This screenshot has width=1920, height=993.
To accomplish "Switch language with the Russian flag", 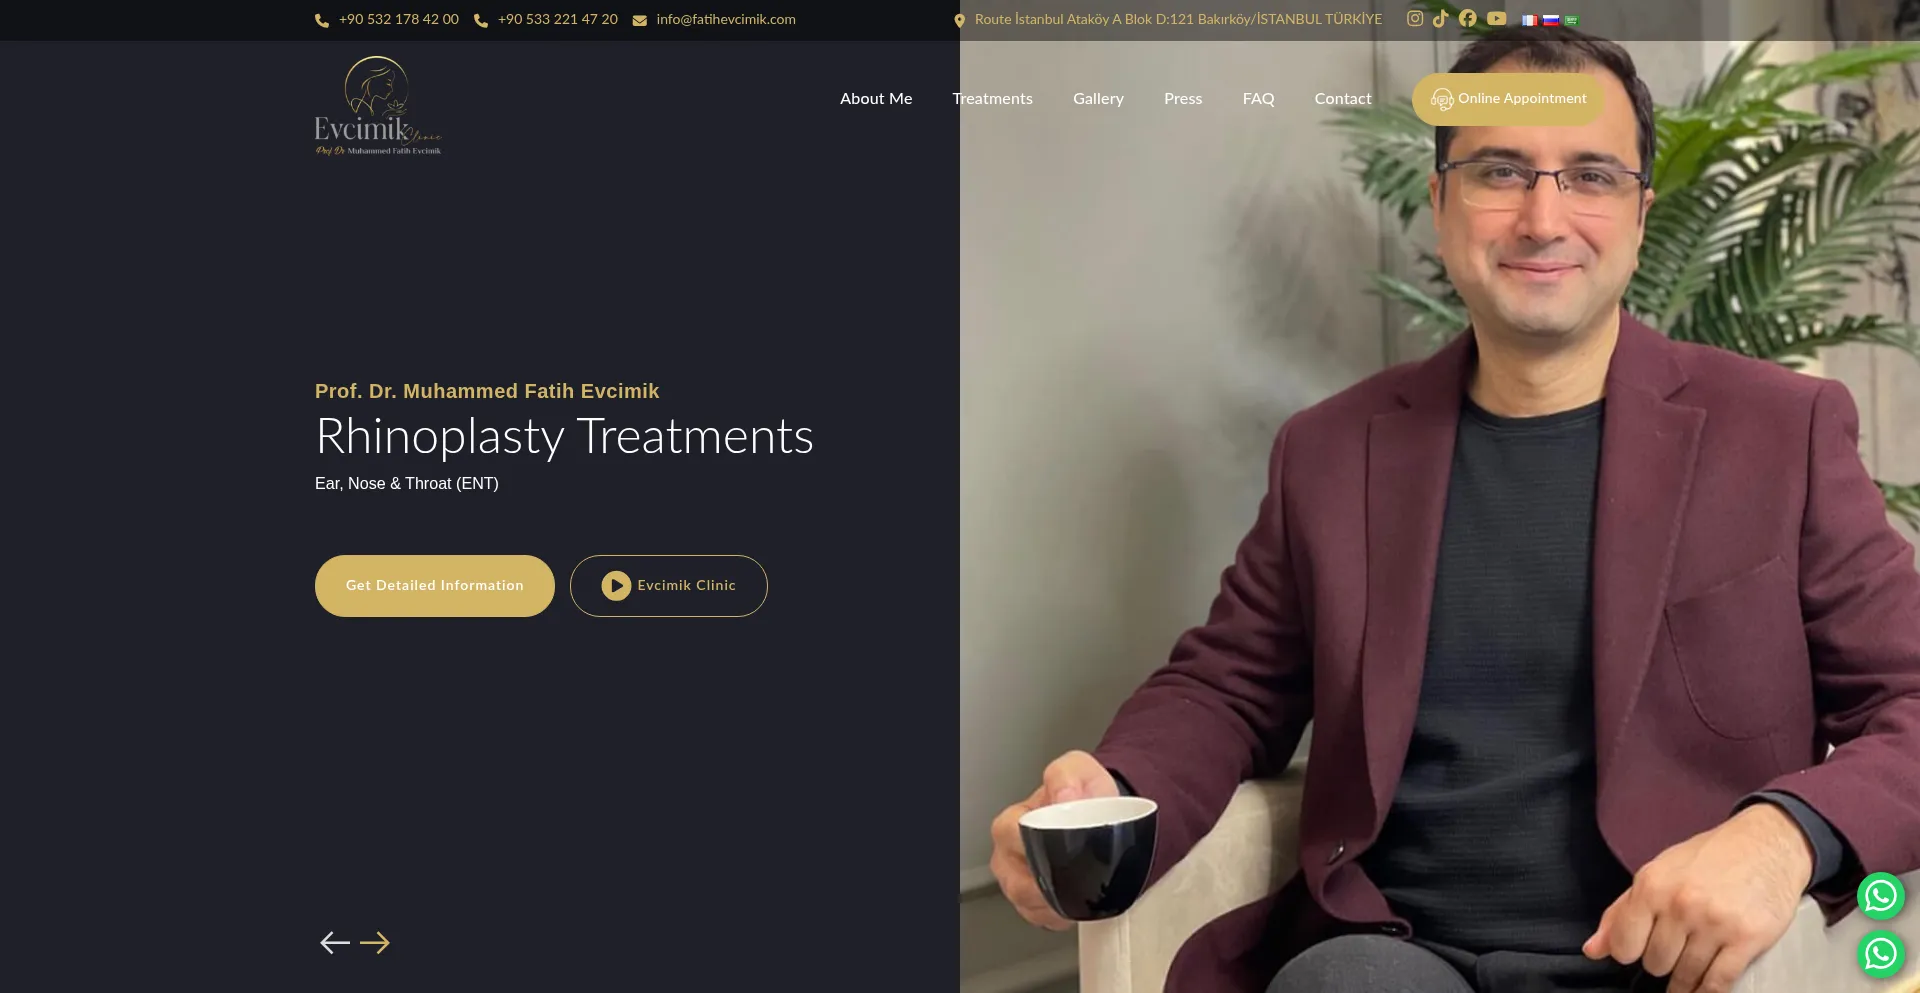I will coord(1551,20).
